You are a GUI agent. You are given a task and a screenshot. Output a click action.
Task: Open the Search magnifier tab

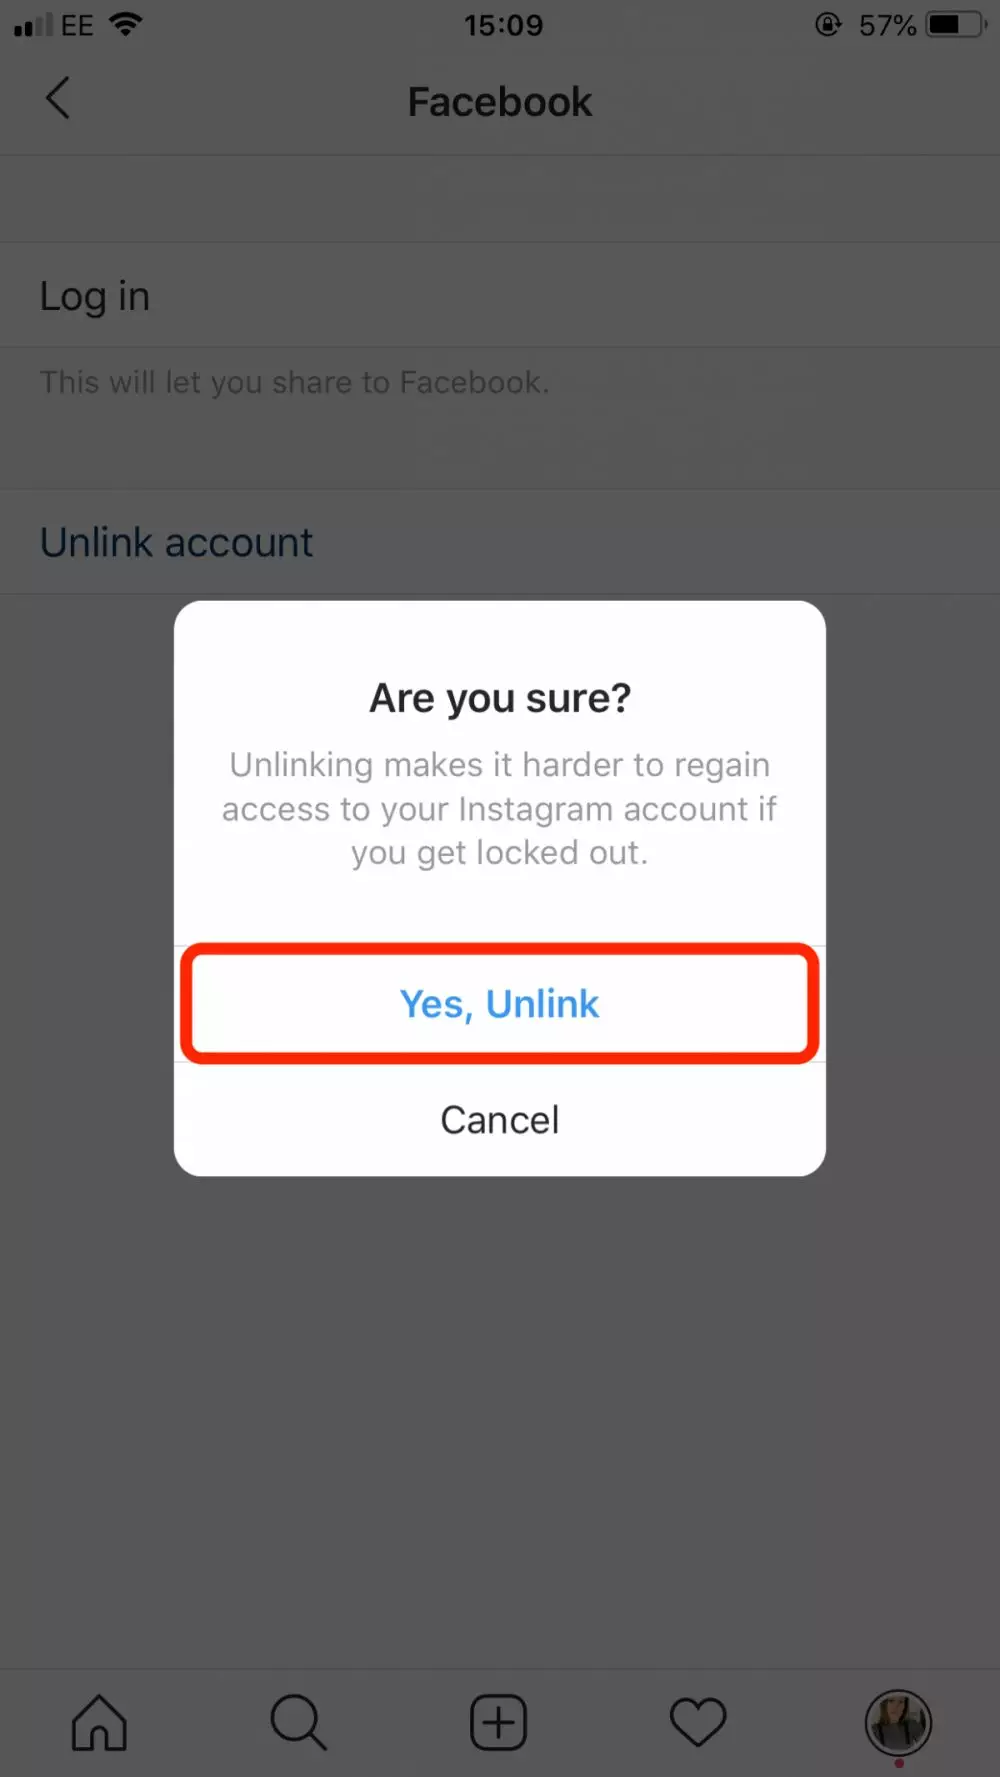298,1722
